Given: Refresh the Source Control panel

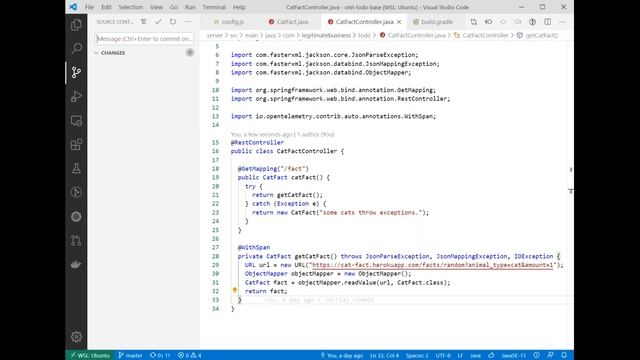Looking at the screenshot, I should (x=173, y=22).
